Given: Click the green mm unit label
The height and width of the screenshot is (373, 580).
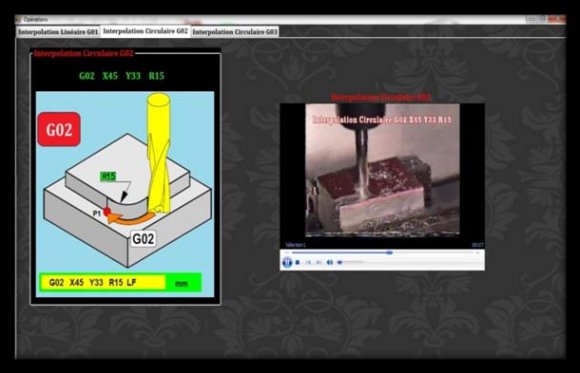Looking at the screenshot, I should tap(181, 283).
